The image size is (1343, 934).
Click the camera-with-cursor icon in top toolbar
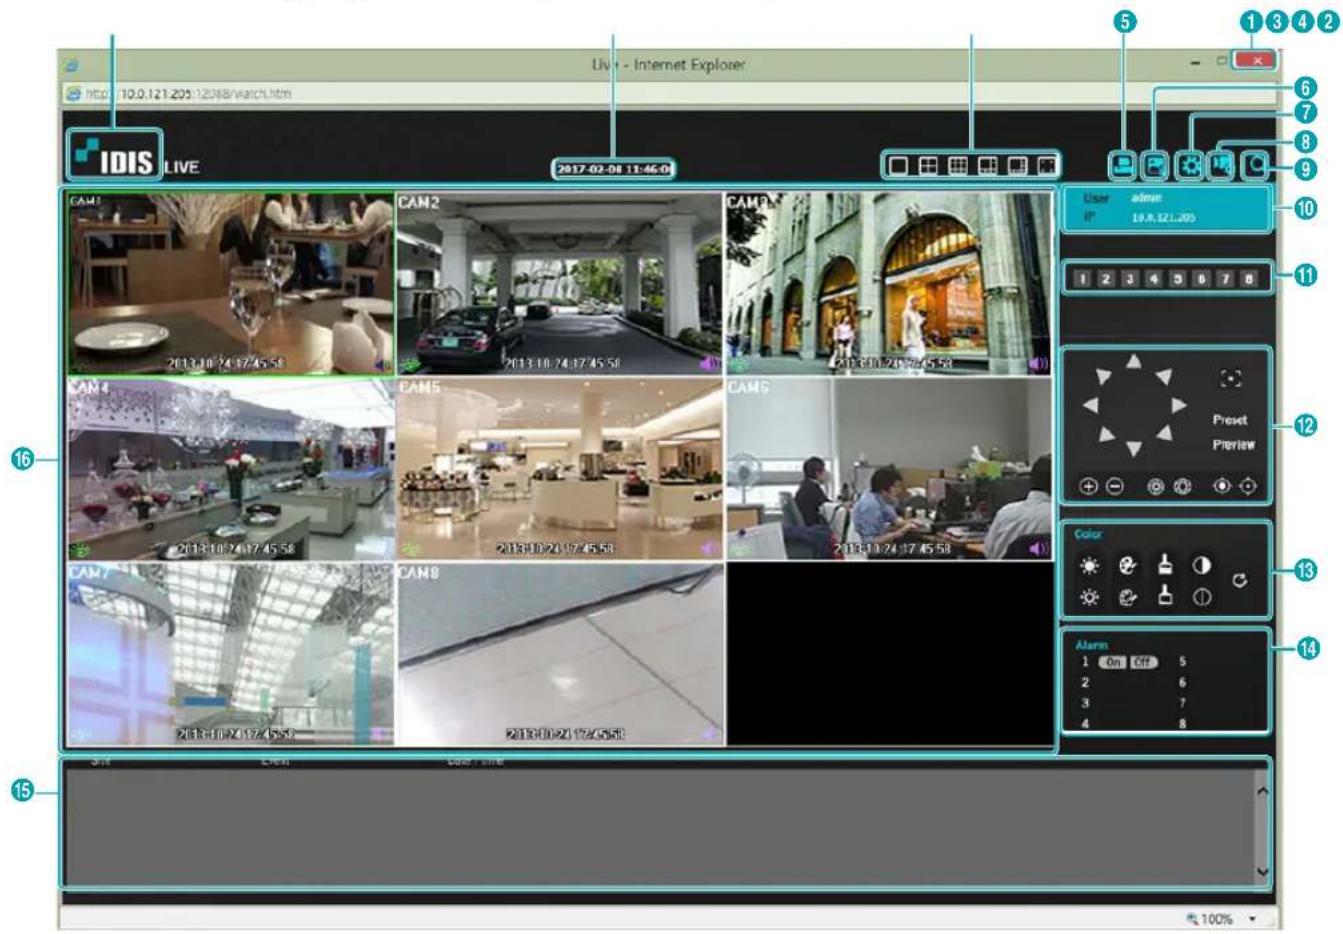[x=1221, y=166]
